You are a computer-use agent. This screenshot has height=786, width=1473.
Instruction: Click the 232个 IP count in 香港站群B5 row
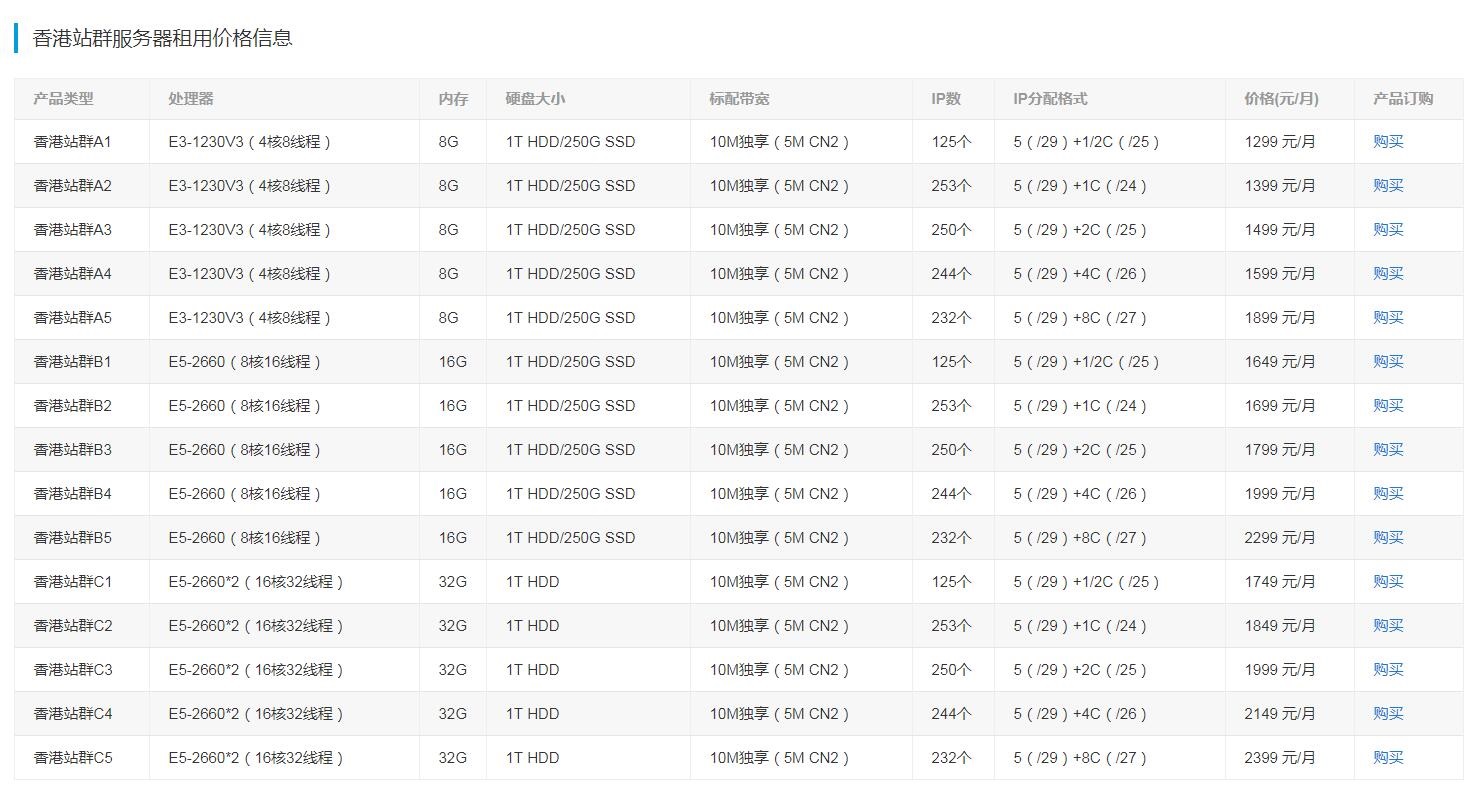pos(951,538)
